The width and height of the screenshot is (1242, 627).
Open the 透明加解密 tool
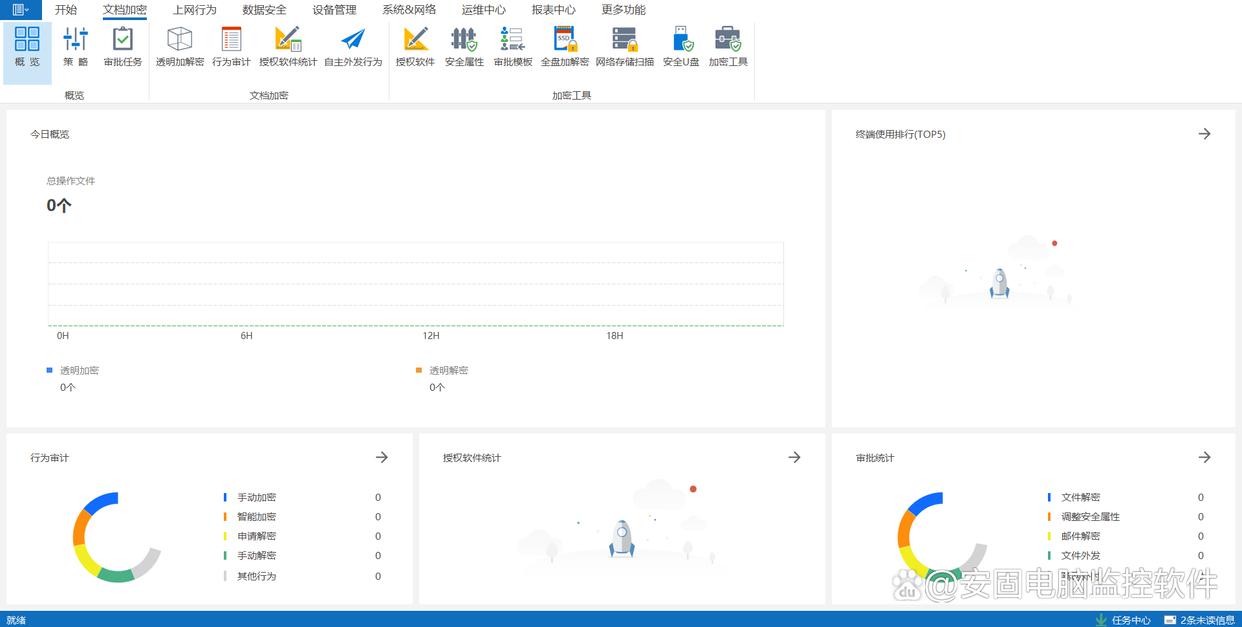(179, 47)
